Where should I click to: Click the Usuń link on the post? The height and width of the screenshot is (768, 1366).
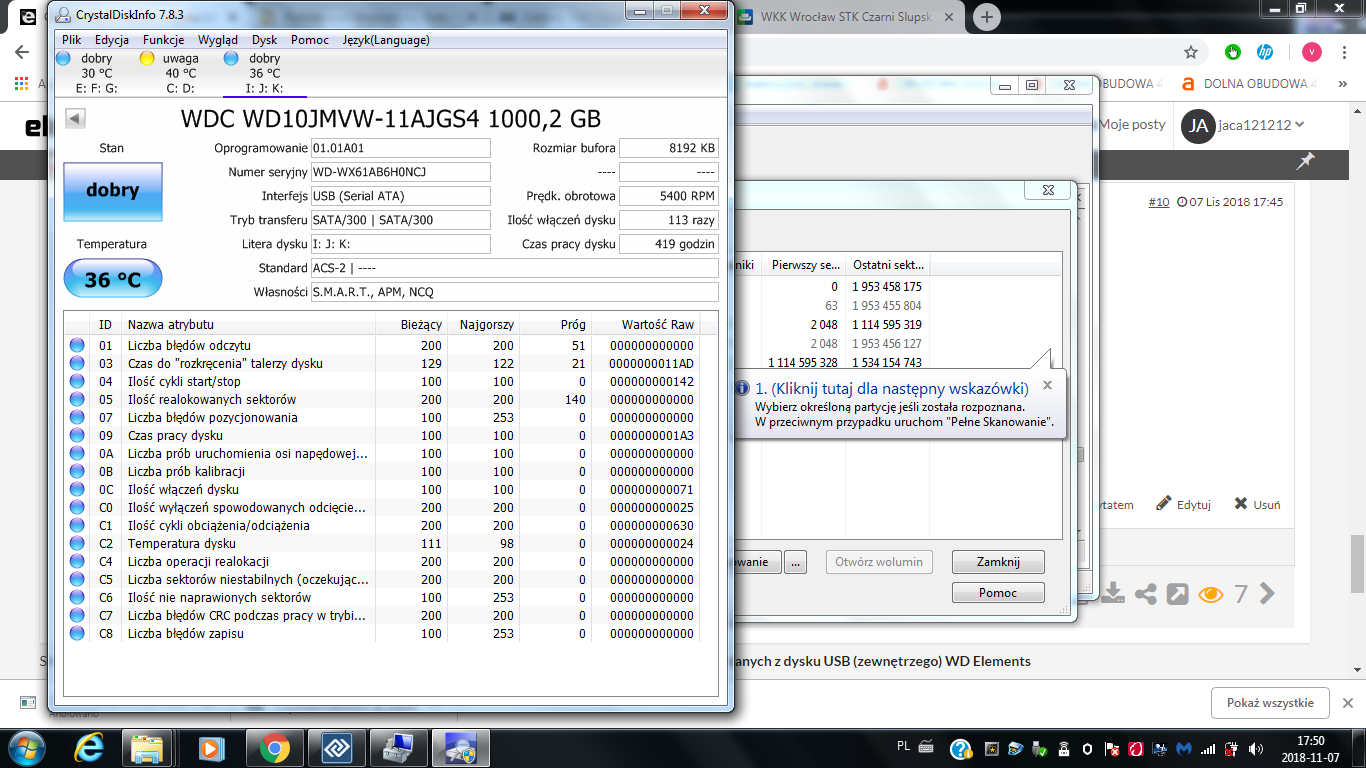[x=1257, y=505]
